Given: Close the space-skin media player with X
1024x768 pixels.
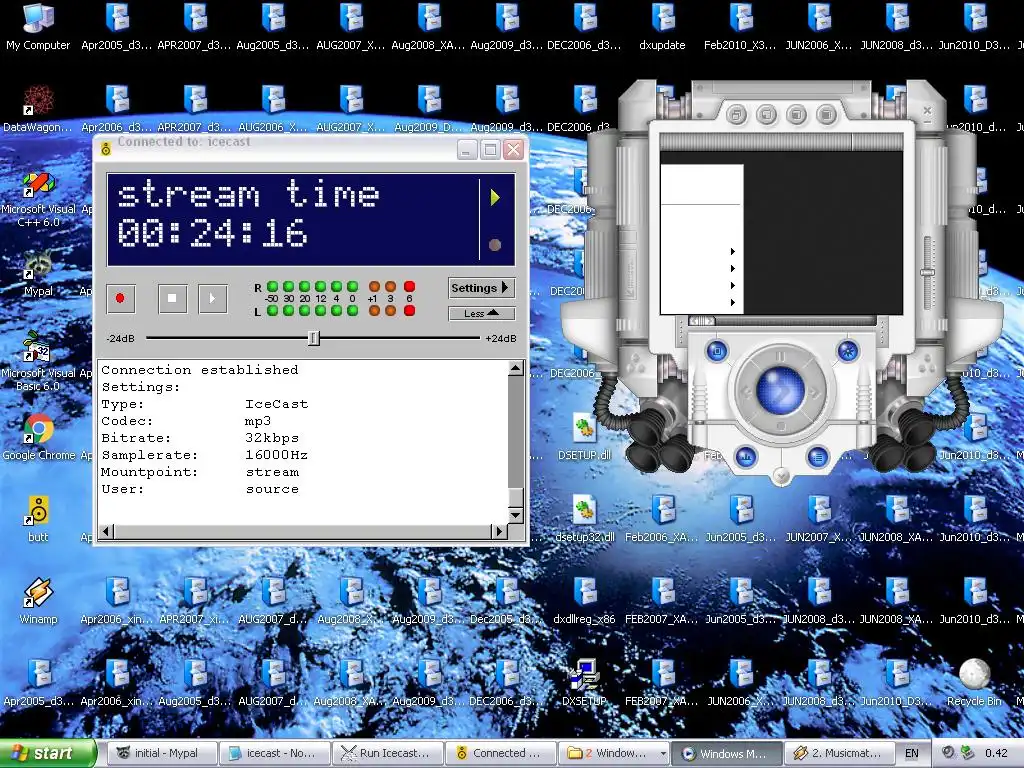Looking at the screenshot, I should [927, 110].
